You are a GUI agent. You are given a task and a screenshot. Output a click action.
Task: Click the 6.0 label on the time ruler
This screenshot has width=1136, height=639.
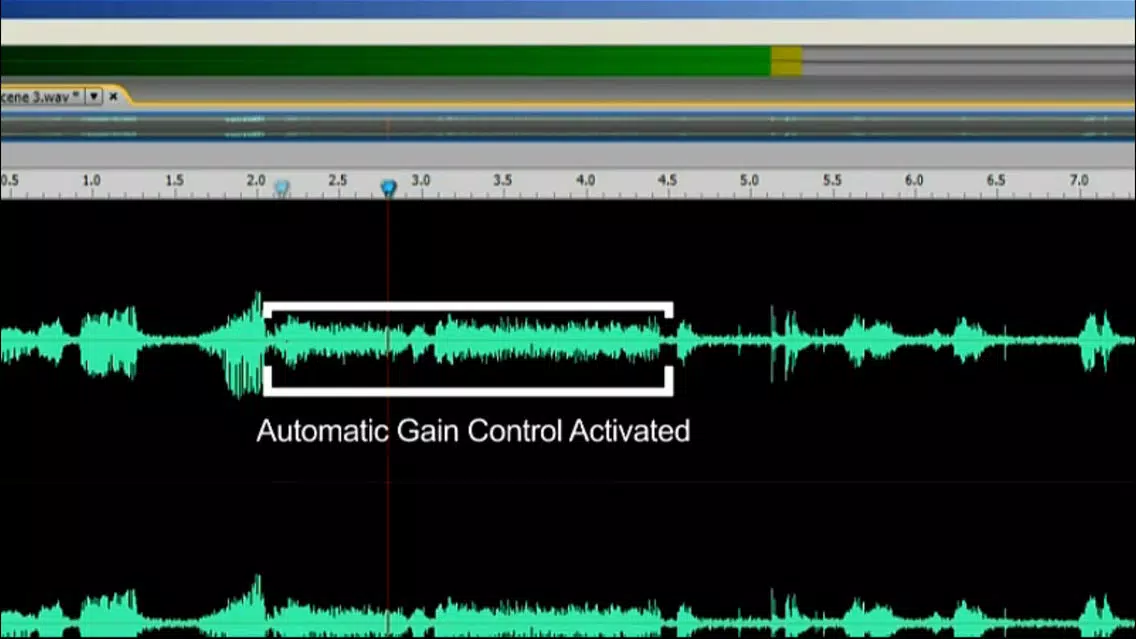click(914, 180)
